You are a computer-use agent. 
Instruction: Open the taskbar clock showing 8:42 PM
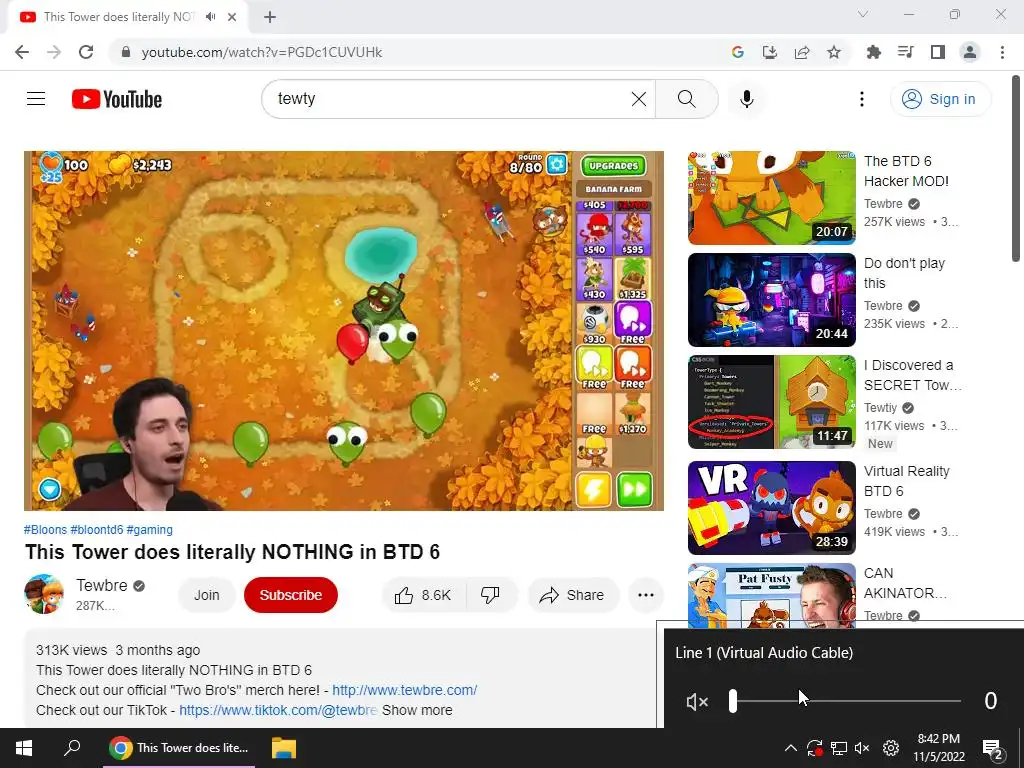938,748
